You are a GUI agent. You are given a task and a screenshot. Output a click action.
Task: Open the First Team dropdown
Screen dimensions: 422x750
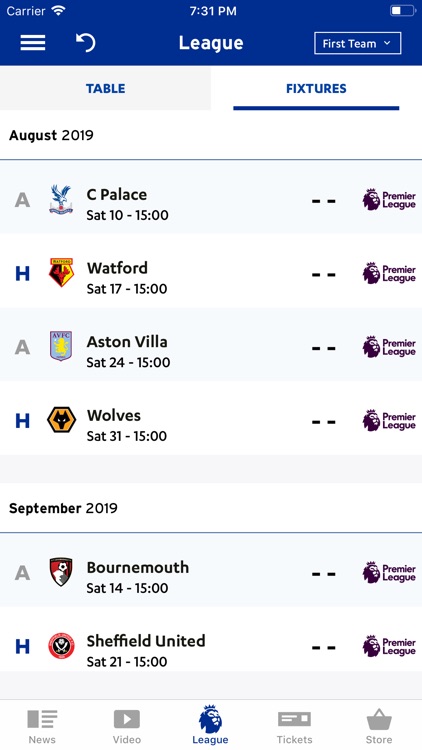click(357, 44)
